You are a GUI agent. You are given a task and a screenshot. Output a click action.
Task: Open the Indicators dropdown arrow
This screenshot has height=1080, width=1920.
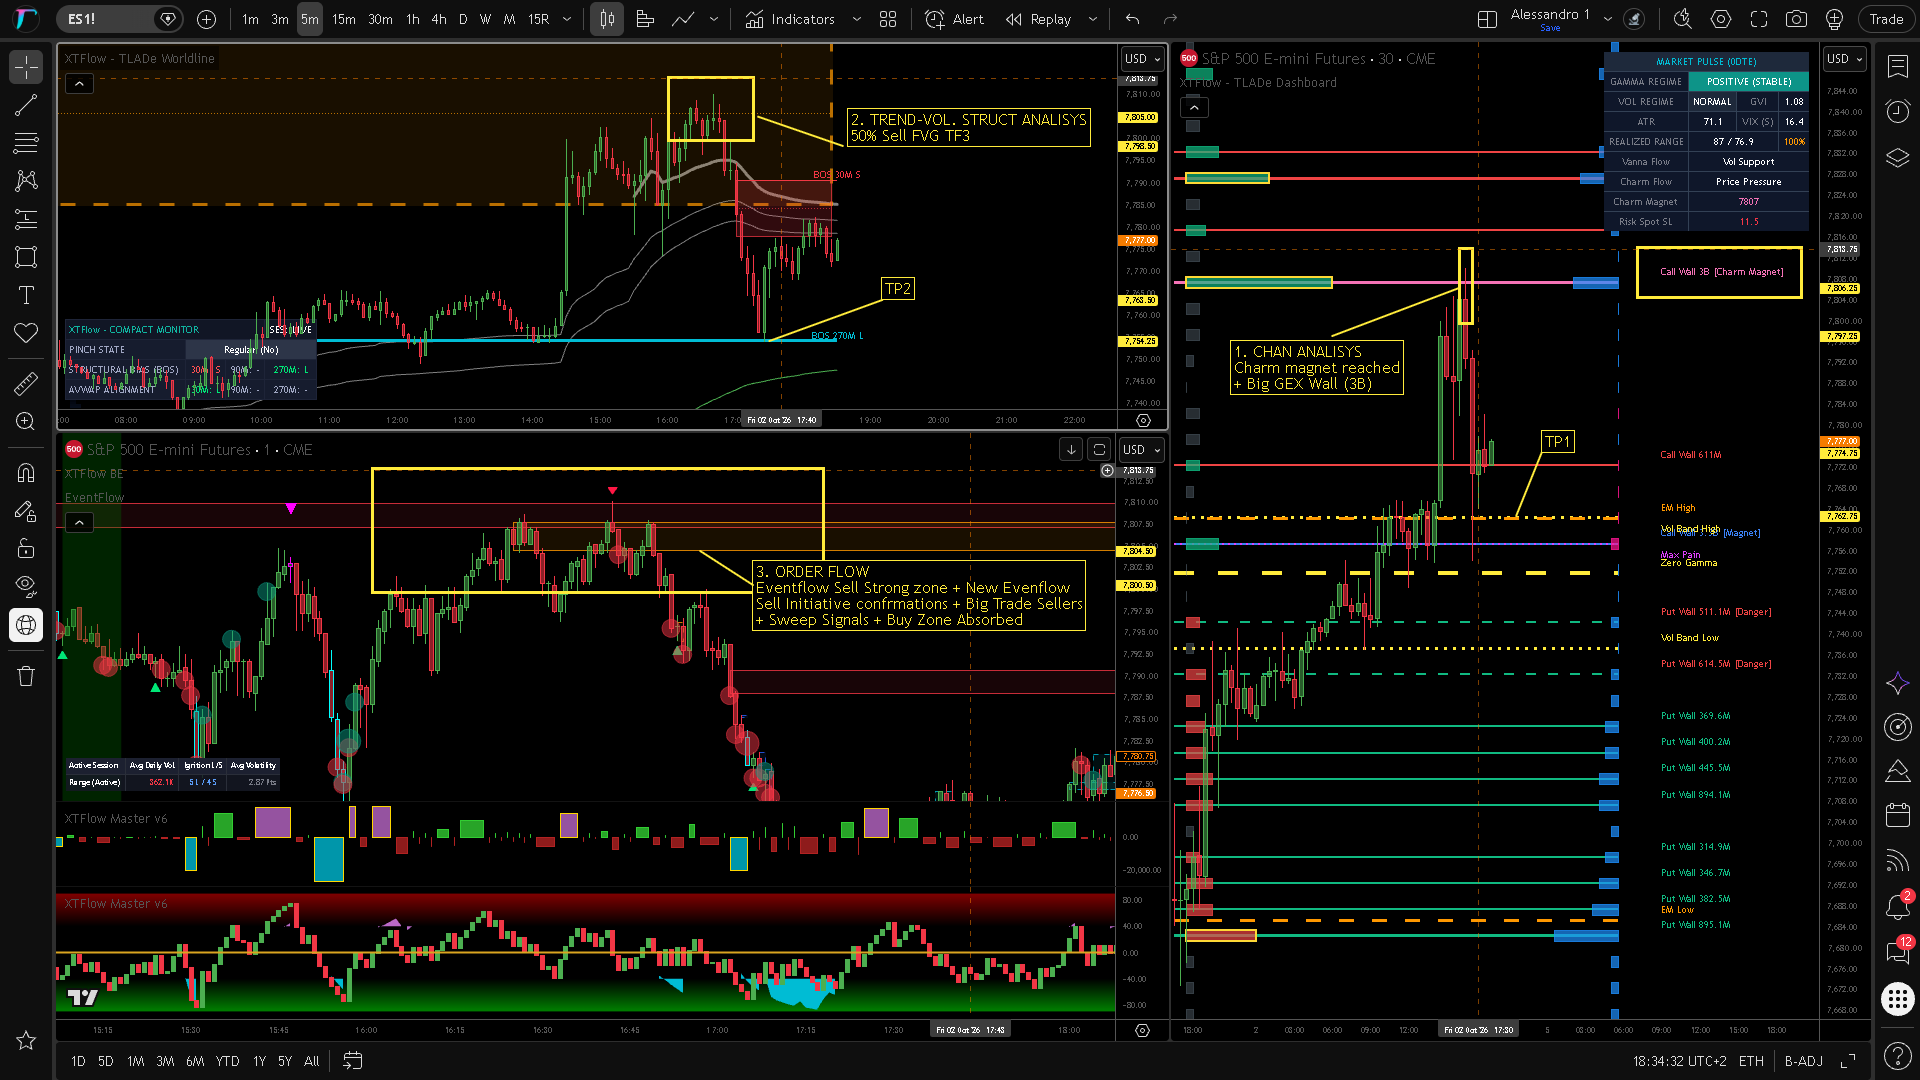(x=856, y=19)
